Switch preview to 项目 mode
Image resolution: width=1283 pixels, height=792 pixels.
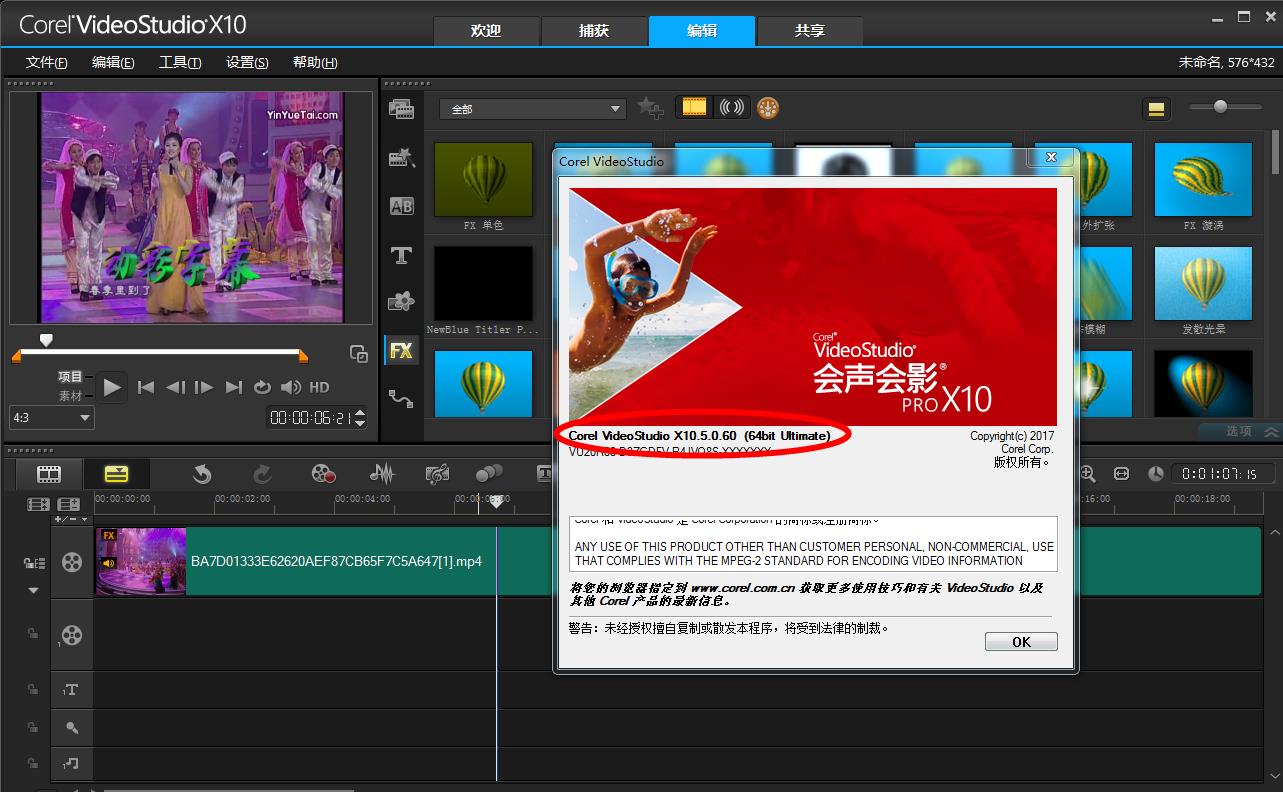70,377
